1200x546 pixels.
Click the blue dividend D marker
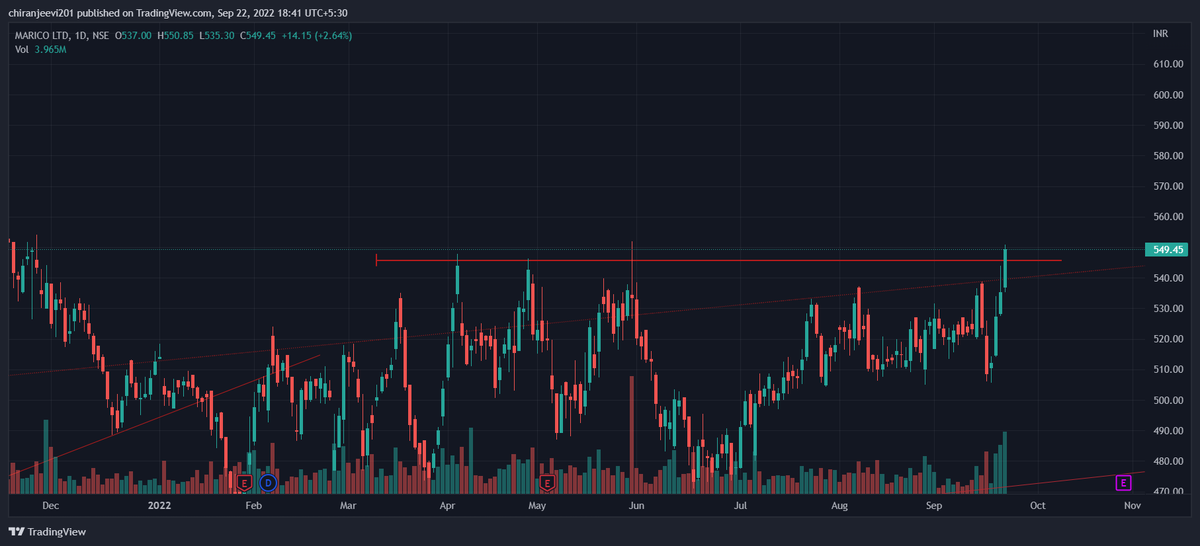268,483
